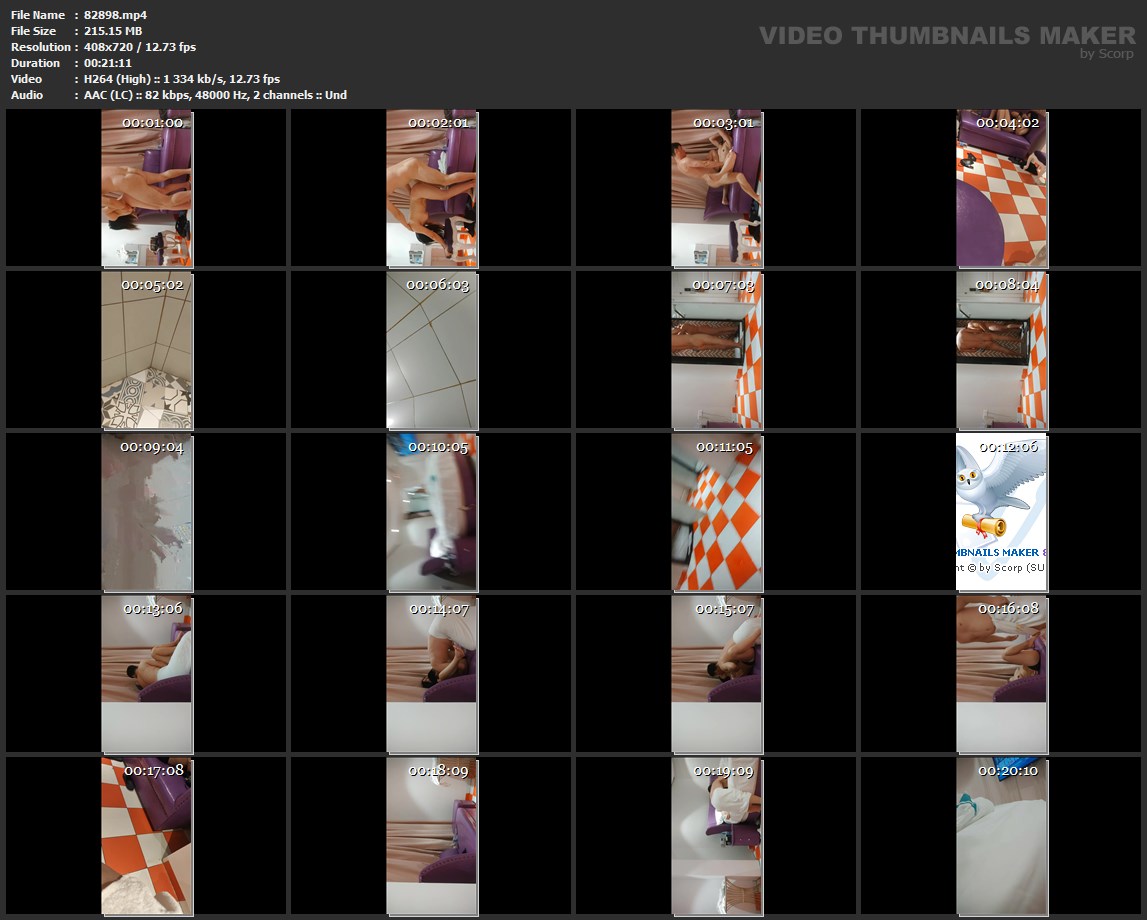Click the Audio codec info line
1147x920 pixels.
coord(215,95)
